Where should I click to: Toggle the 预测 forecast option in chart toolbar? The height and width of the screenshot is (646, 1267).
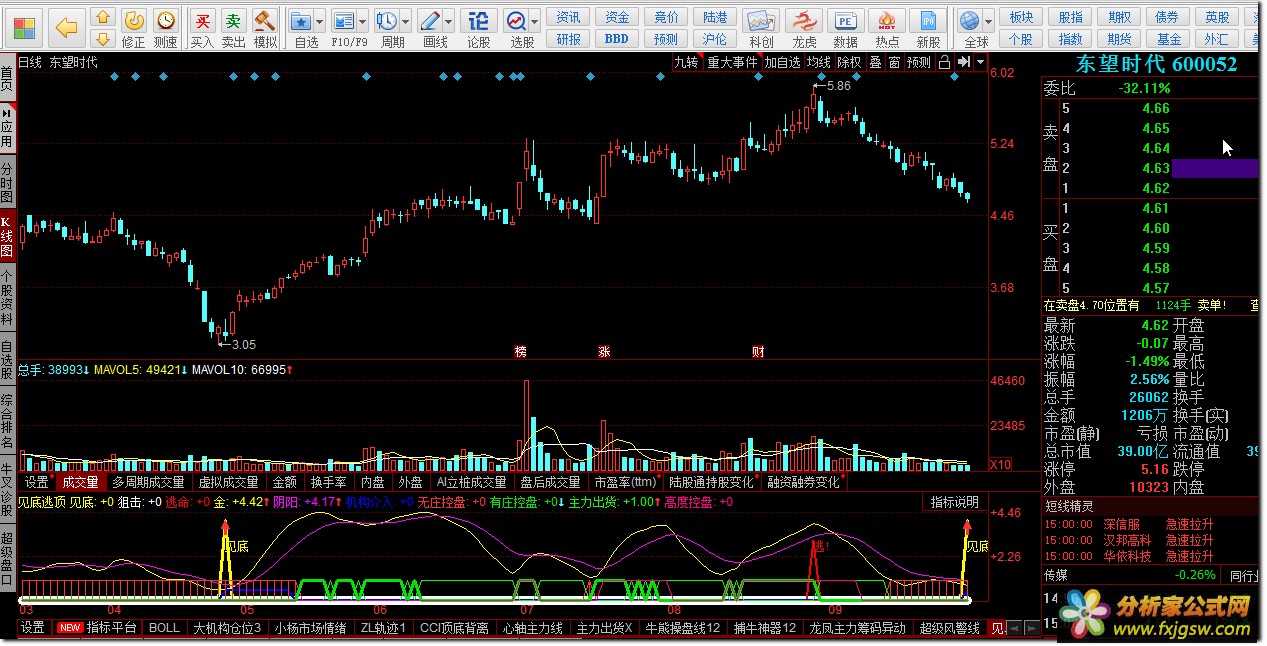(918, 62)
